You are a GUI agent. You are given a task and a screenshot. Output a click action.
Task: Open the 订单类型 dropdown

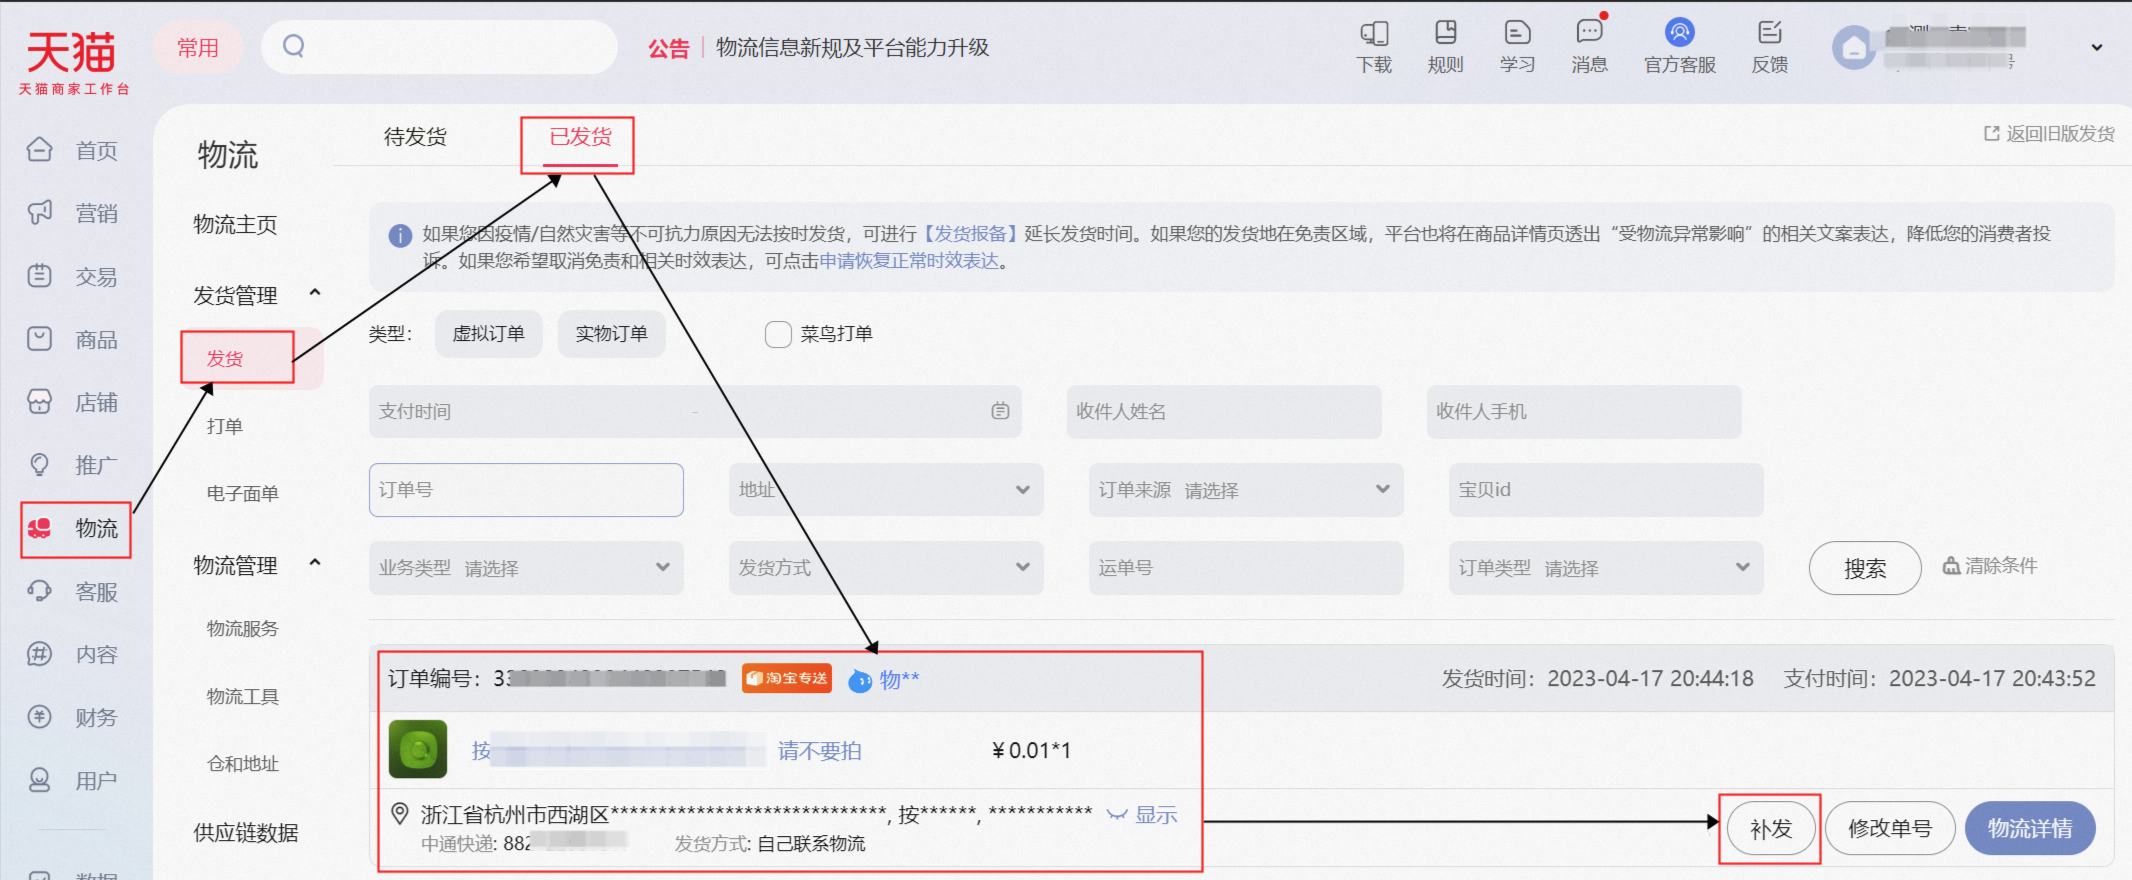pos(1606,567)
